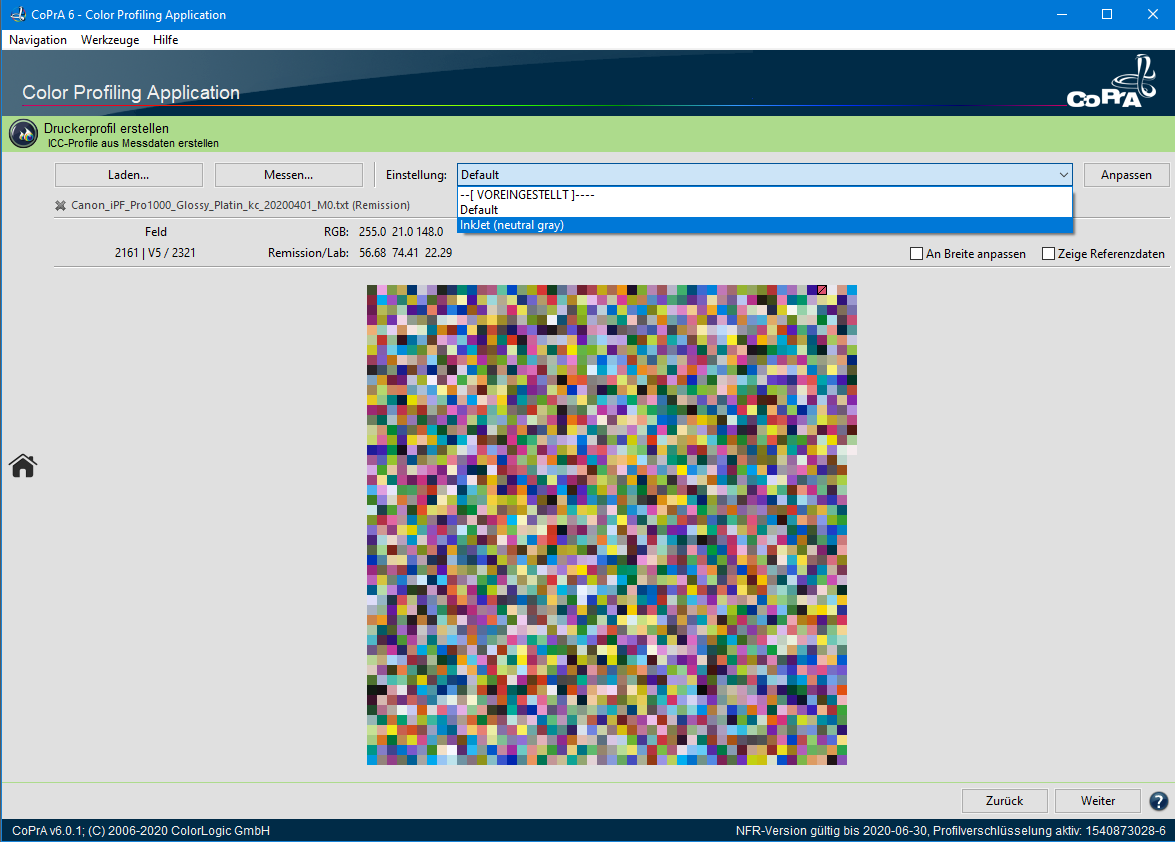Screen dimensions: 1175x842
Task: Go back with the Zurück button
Action: click(1004, 801)
